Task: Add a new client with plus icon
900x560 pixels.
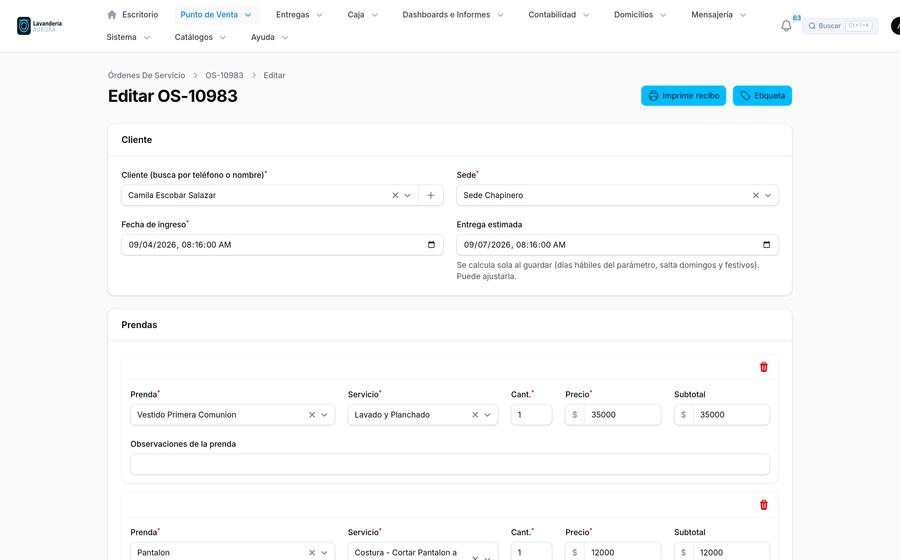Action: pos(430,195)
